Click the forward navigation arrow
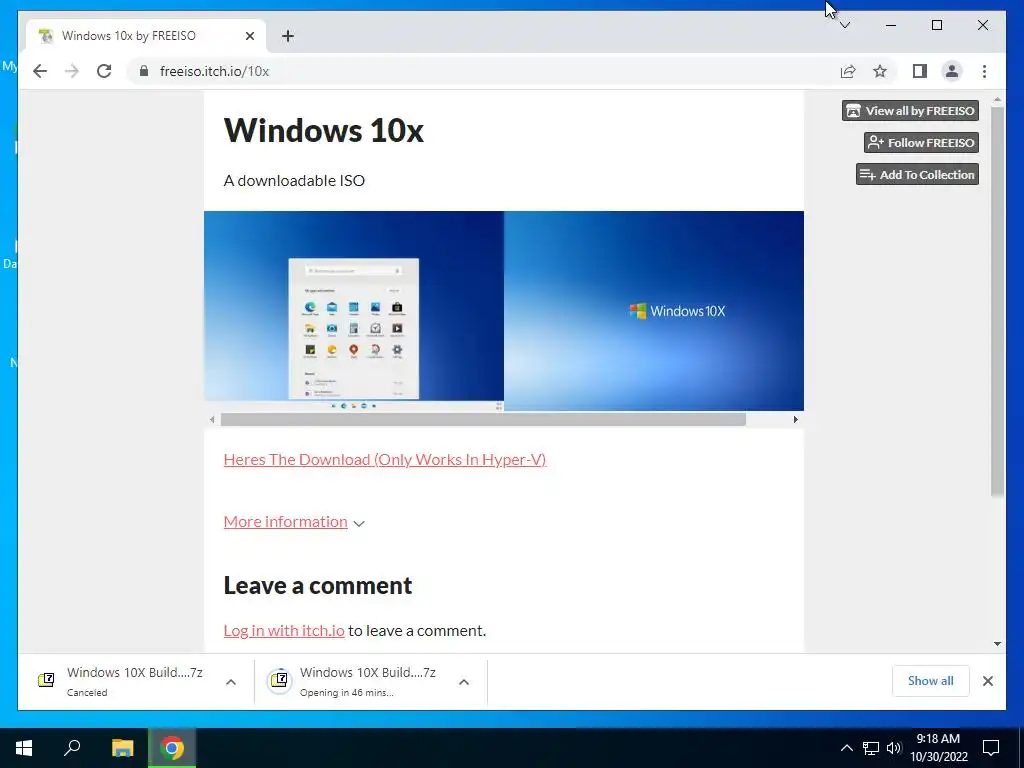This screenshot has width=1024, height=768. (72, 71)
